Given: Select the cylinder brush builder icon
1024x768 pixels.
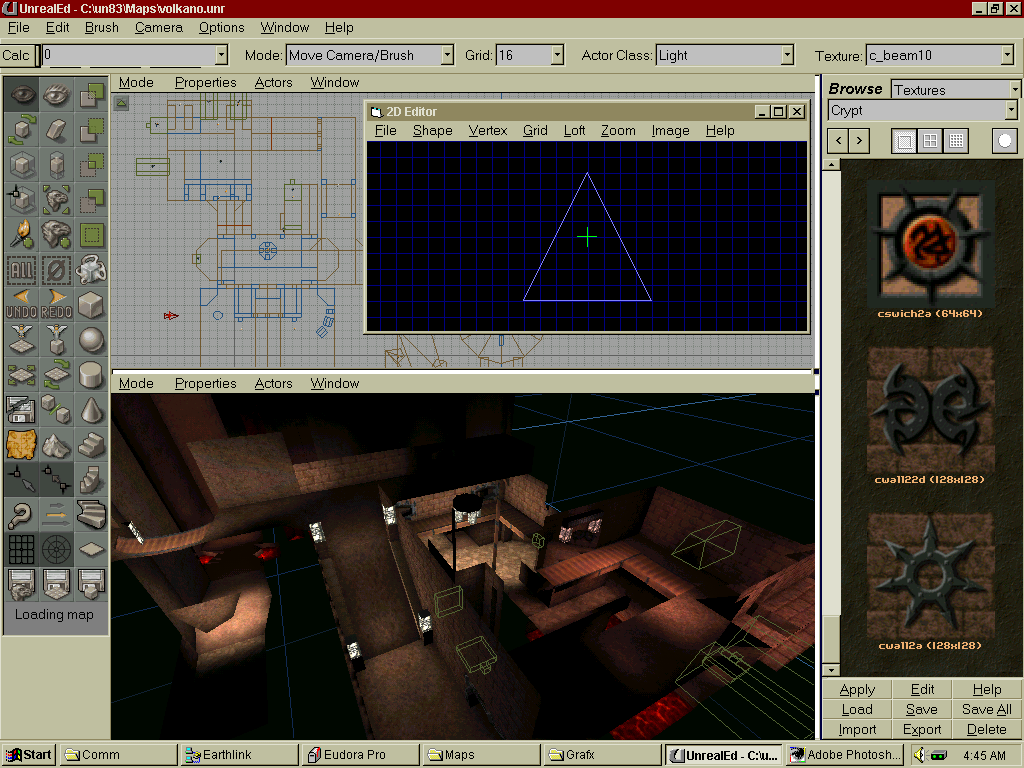Looking at the screenshot, I should click(x=91, y=375).
